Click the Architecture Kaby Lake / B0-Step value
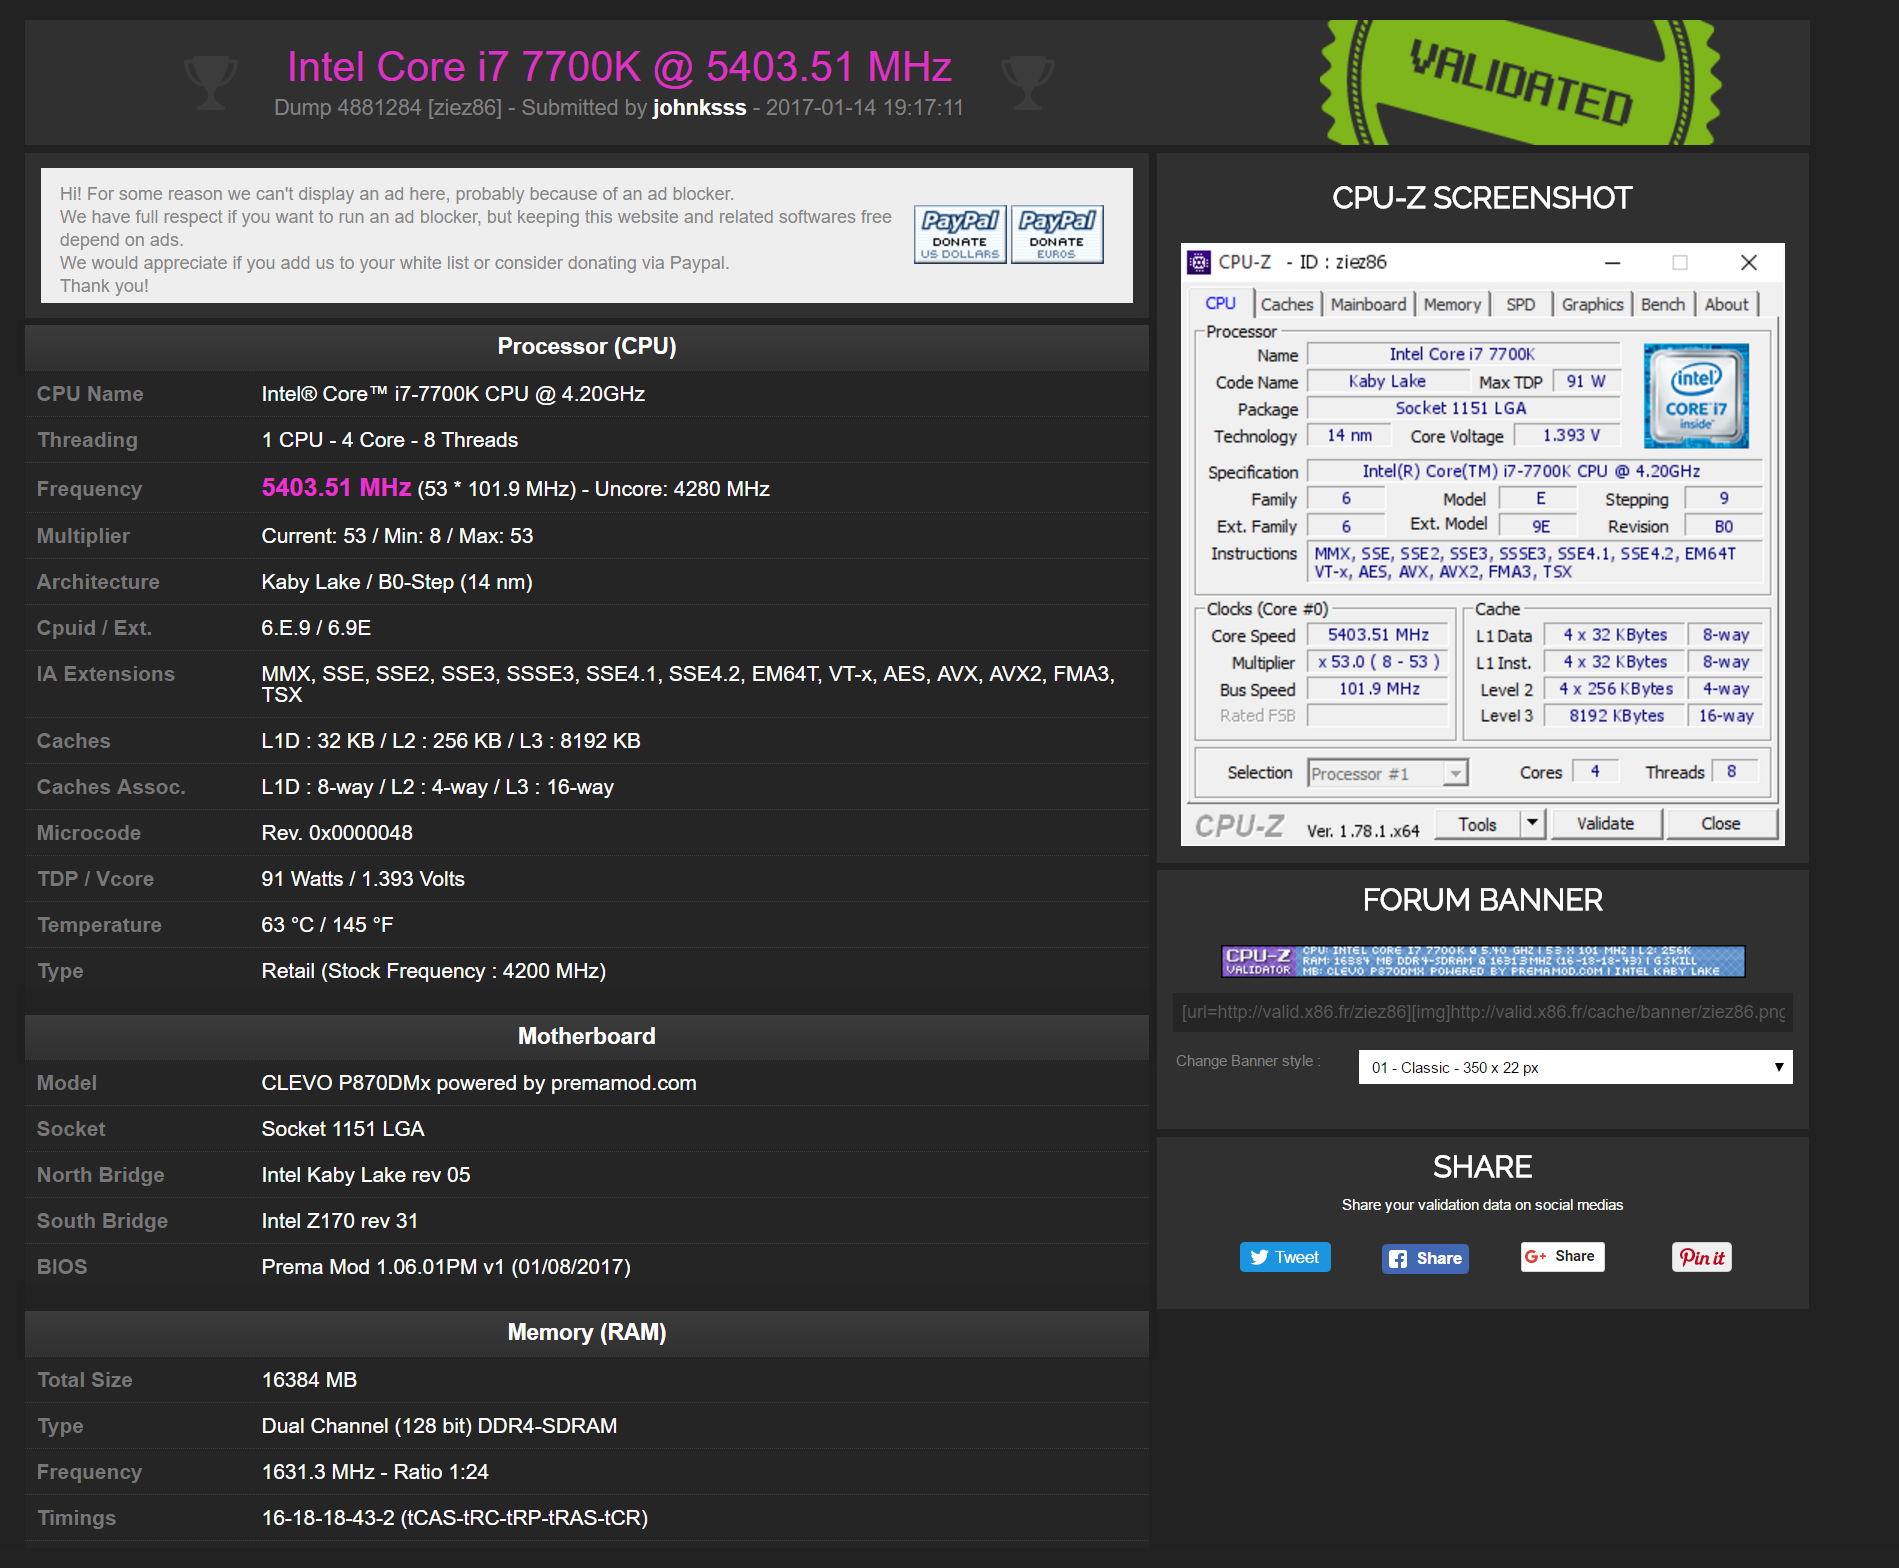The height and width of the screenshot is (1568, 1899). (x=397, y=582)
